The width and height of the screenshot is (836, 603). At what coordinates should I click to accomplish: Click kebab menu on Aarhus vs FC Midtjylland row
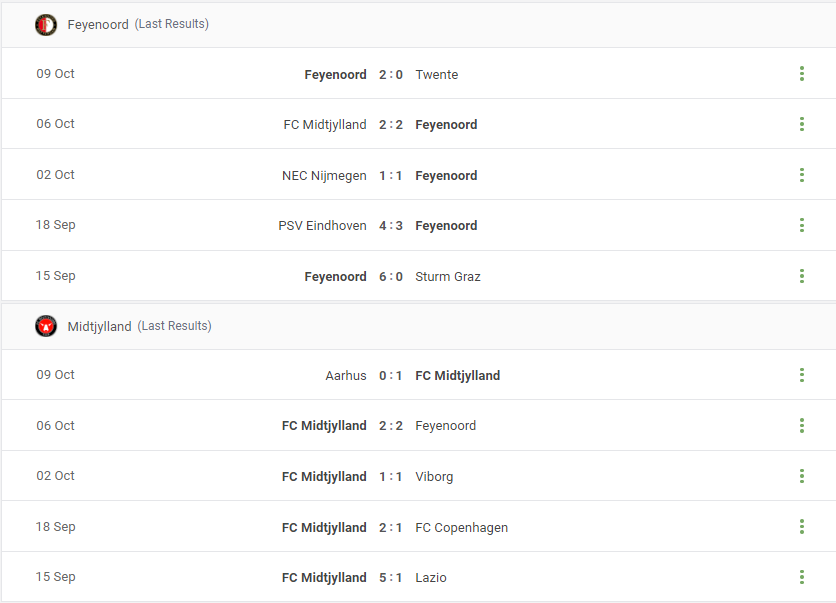pos(801,375)
